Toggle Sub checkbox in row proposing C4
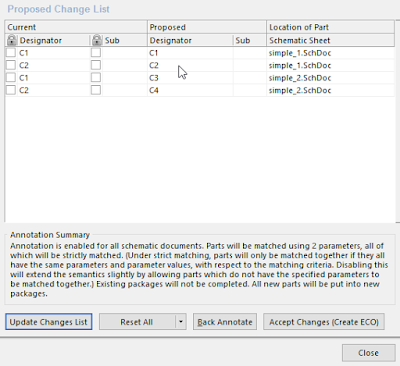Image resolution: width=400 pixels, height=366 pixels. (96, 90)
